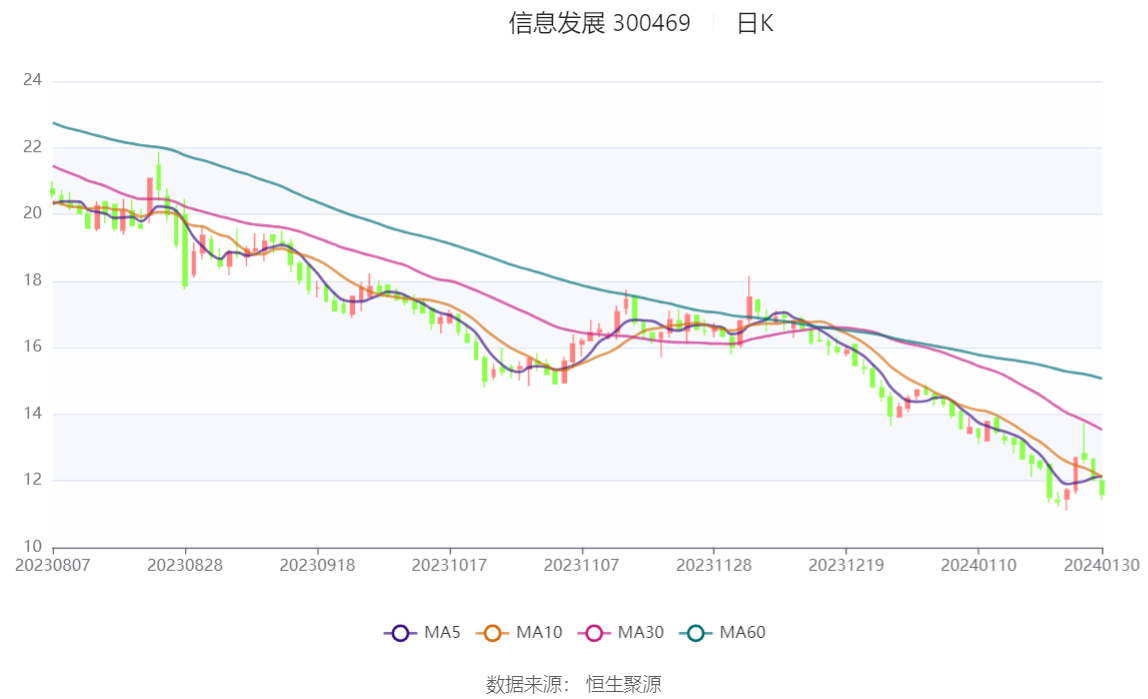Select the 20231017 x-axis date label
The image size is (1148, 699).
[450, 566]
